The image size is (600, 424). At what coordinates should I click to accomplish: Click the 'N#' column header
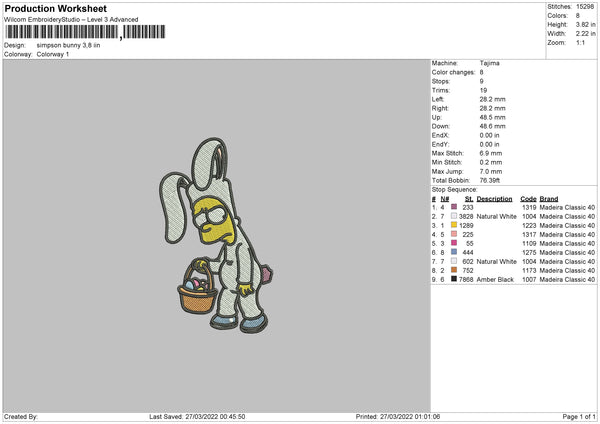point(445,199)
